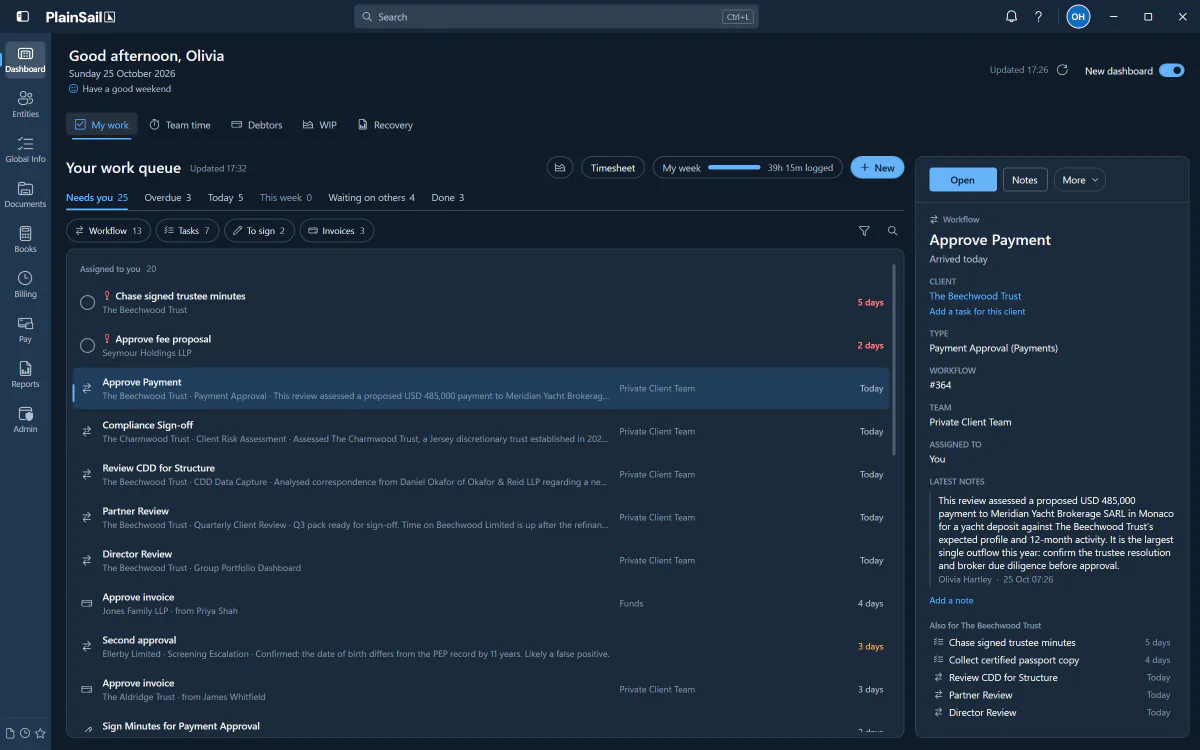Open Reports in the sidebar
Viewport: 1200px width, 750px height.
click(x=26, y=375)
